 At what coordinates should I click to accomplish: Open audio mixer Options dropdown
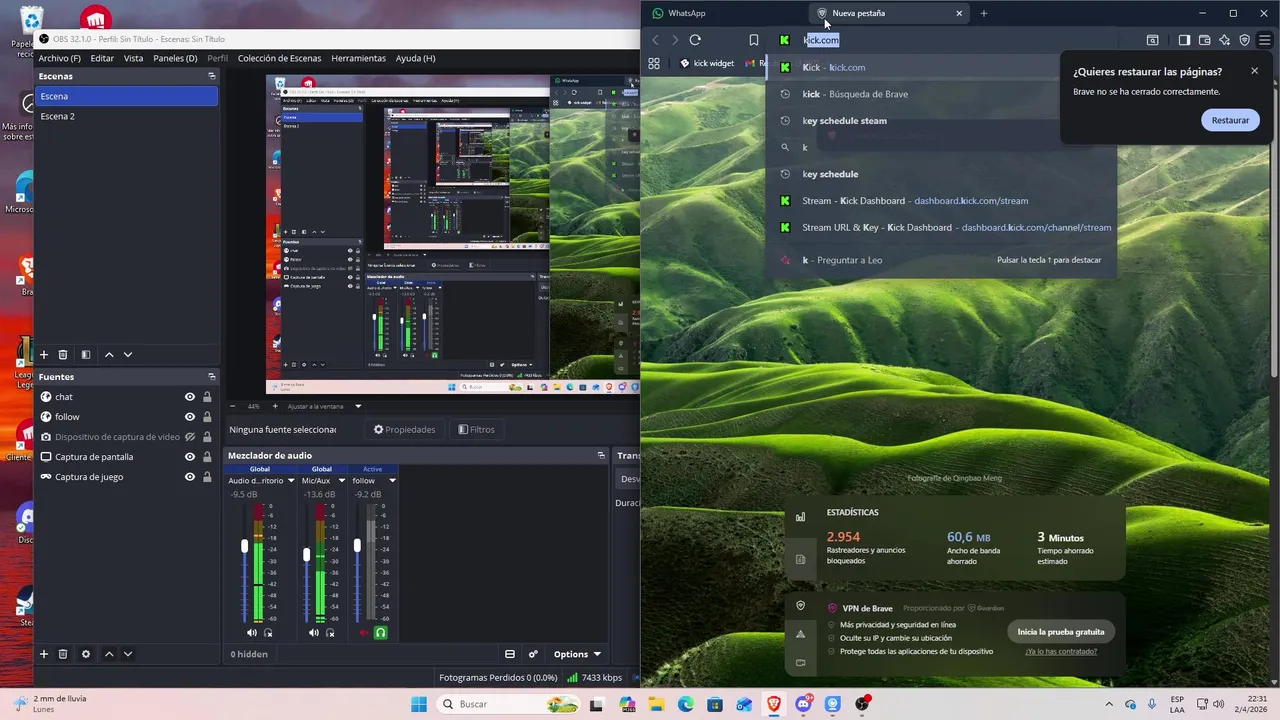[x=577, y=654]
